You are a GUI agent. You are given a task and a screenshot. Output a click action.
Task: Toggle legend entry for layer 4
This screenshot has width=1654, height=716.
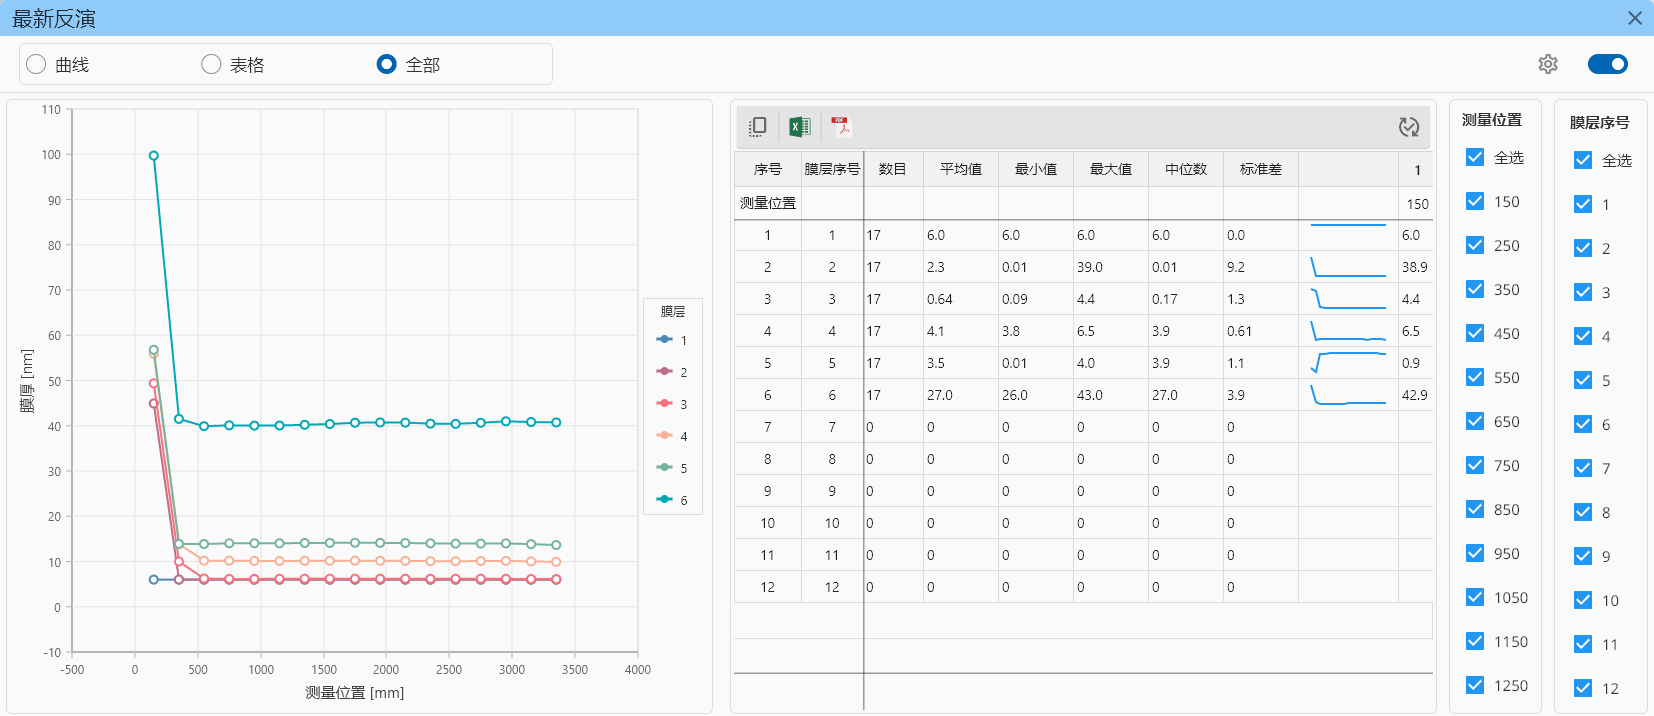[672, 436]
